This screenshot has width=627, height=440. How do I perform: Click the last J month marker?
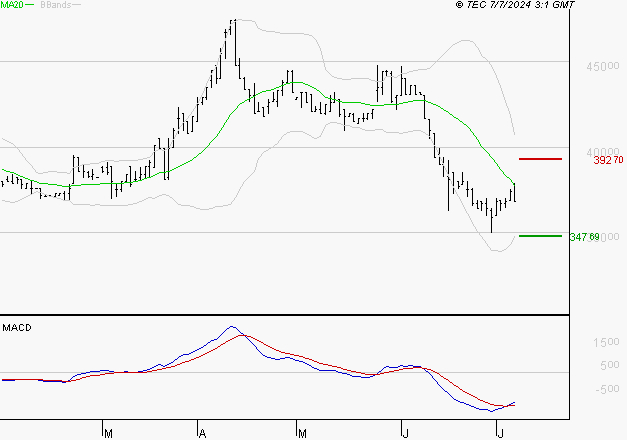click(x=500, y=434)
